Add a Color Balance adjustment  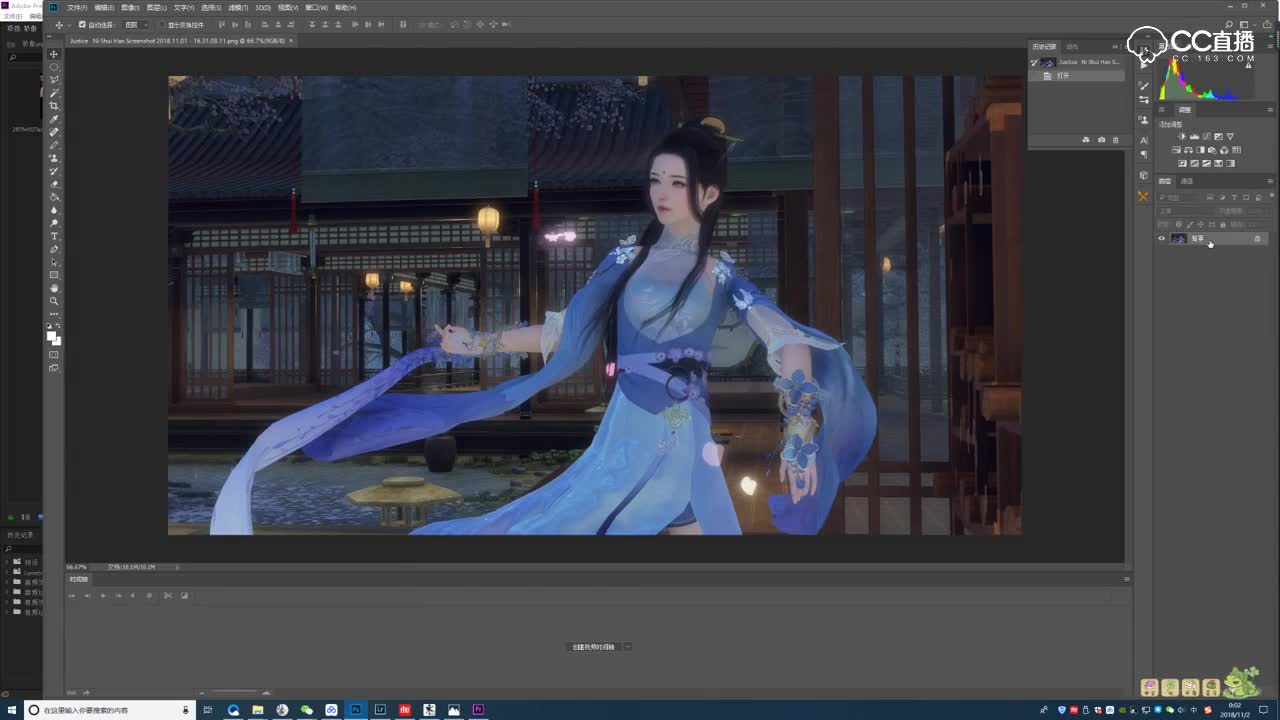pyautogui.click(x=1189, y=150)
